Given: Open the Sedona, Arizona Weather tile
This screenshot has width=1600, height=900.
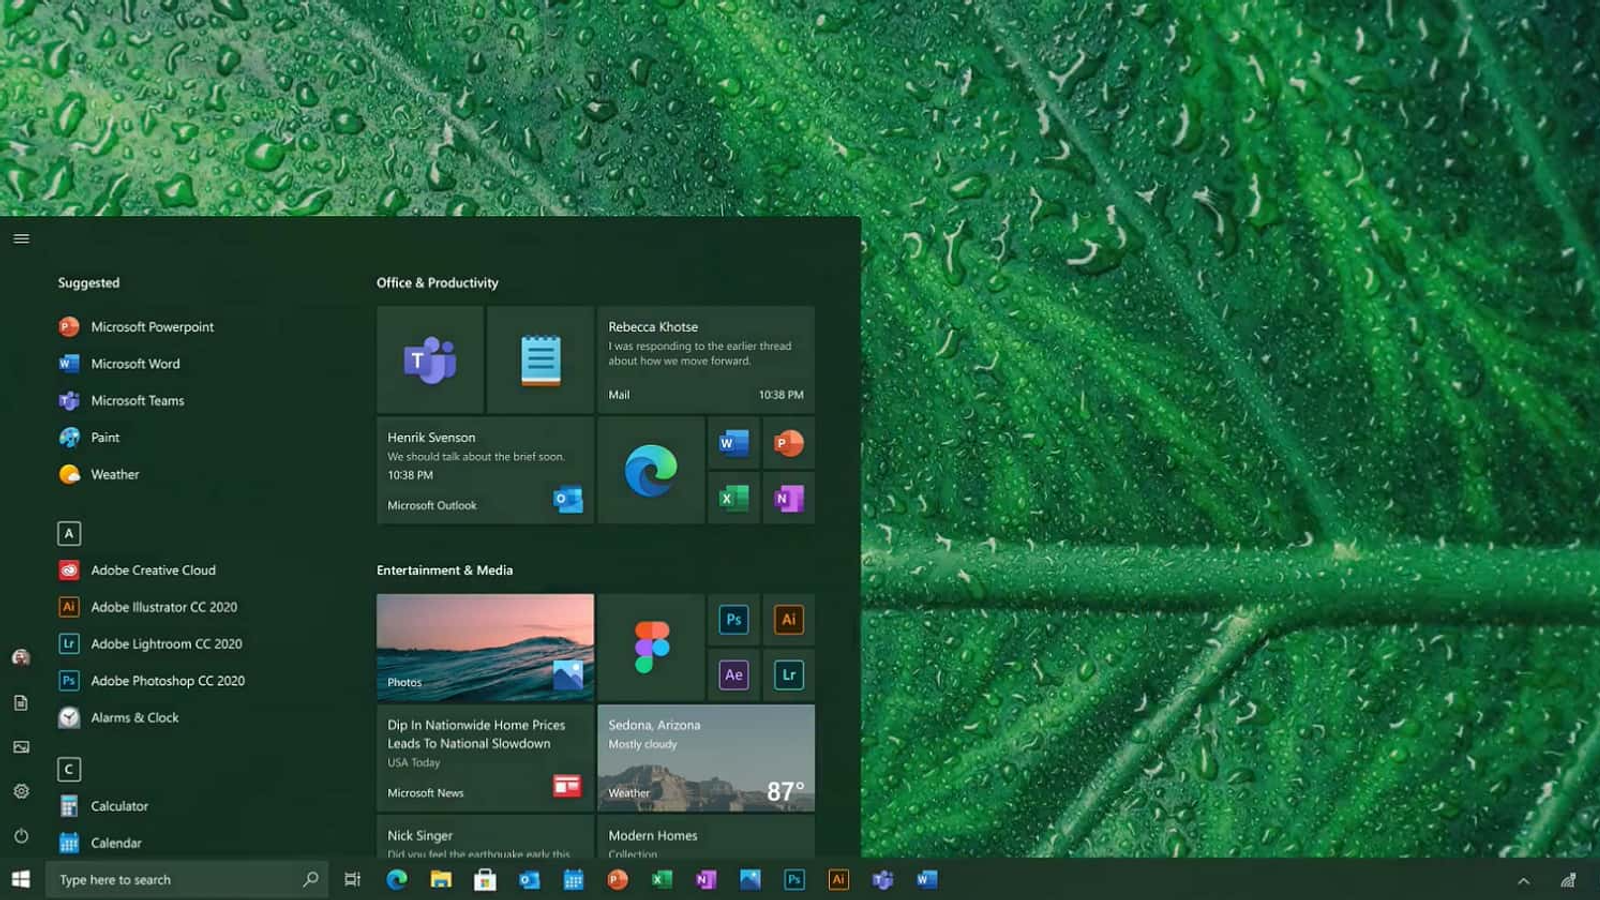Looking at the screenshot, I should click(706, 758).
